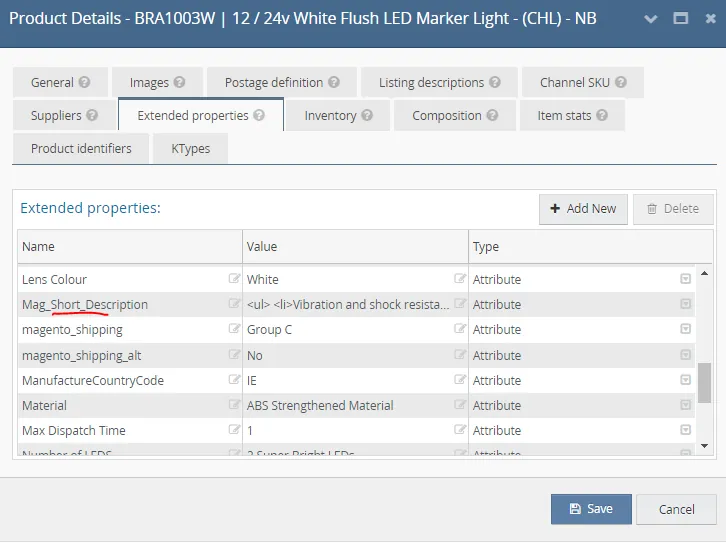Click help icon next to Extended properties tab
Viewport: 726px width, 554px height.
259,115
